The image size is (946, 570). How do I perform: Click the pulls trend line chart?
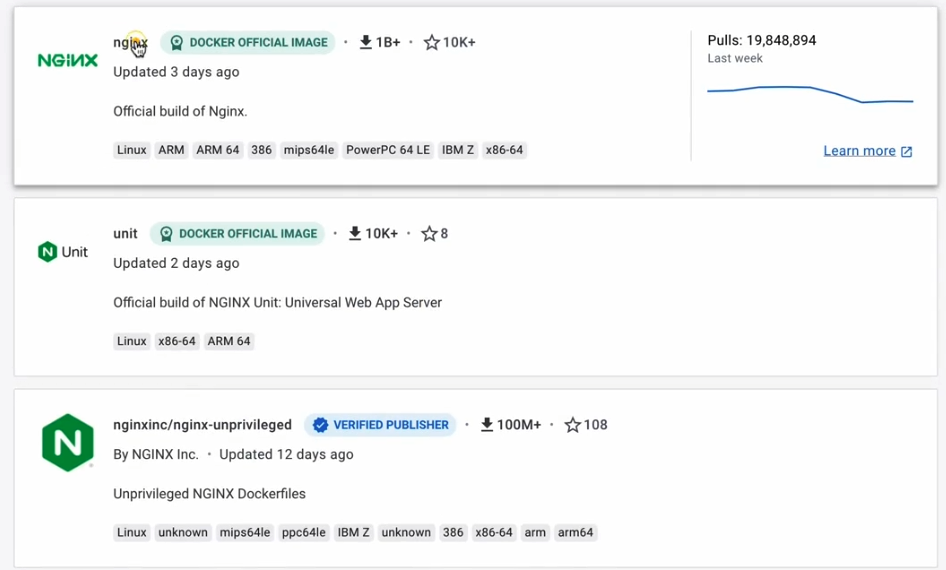pyautogui.click(x=810, y=94)
